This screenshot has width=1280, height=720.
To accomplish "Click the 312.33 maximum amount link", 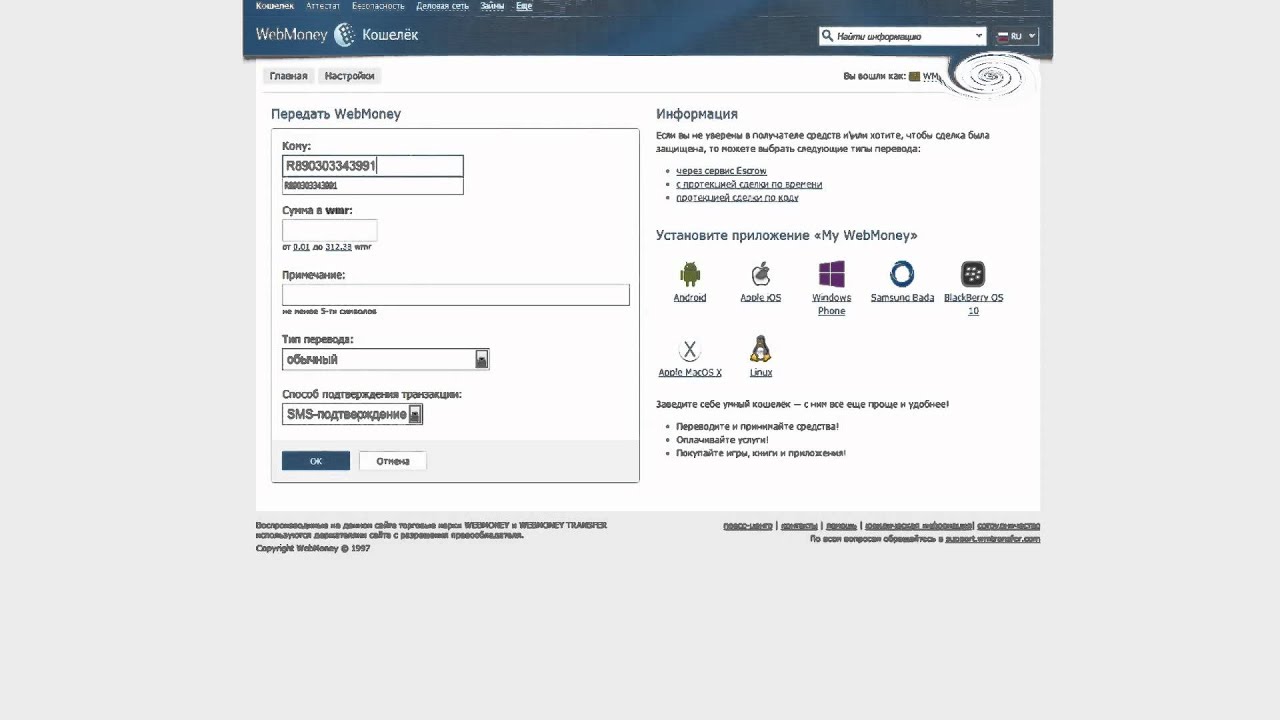I will pos(338,246).
